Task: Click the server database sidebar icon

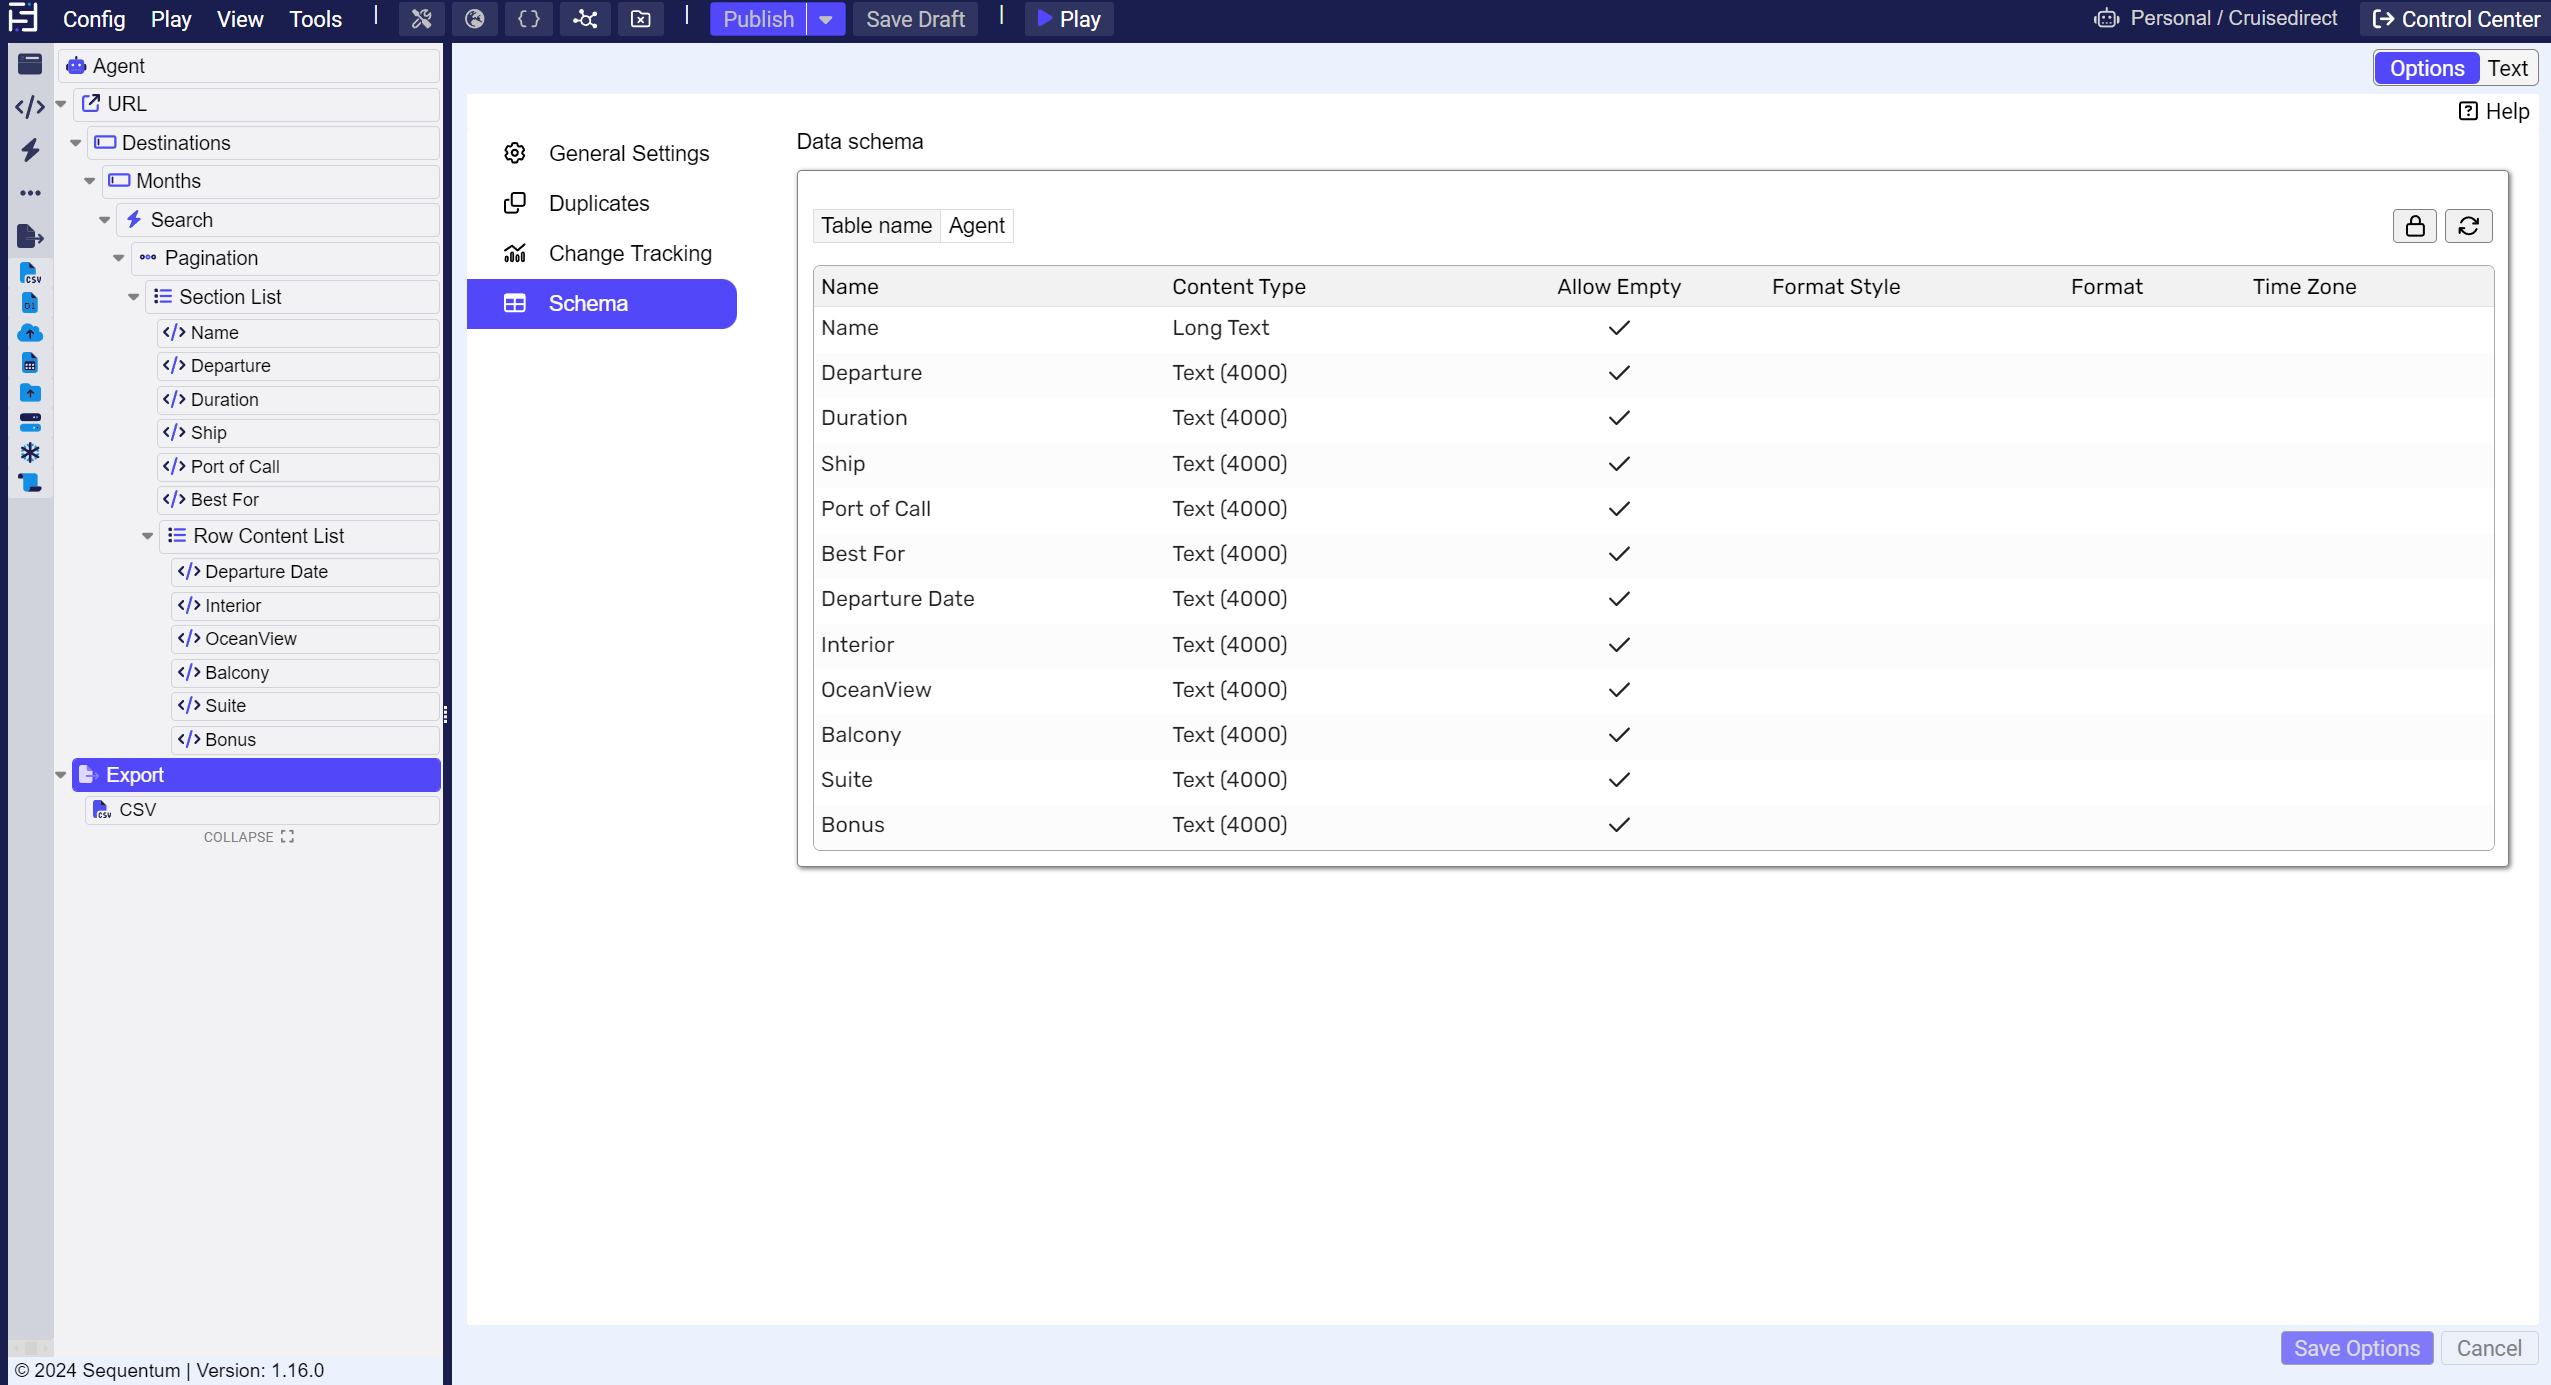Action: [x=30, y=422]
